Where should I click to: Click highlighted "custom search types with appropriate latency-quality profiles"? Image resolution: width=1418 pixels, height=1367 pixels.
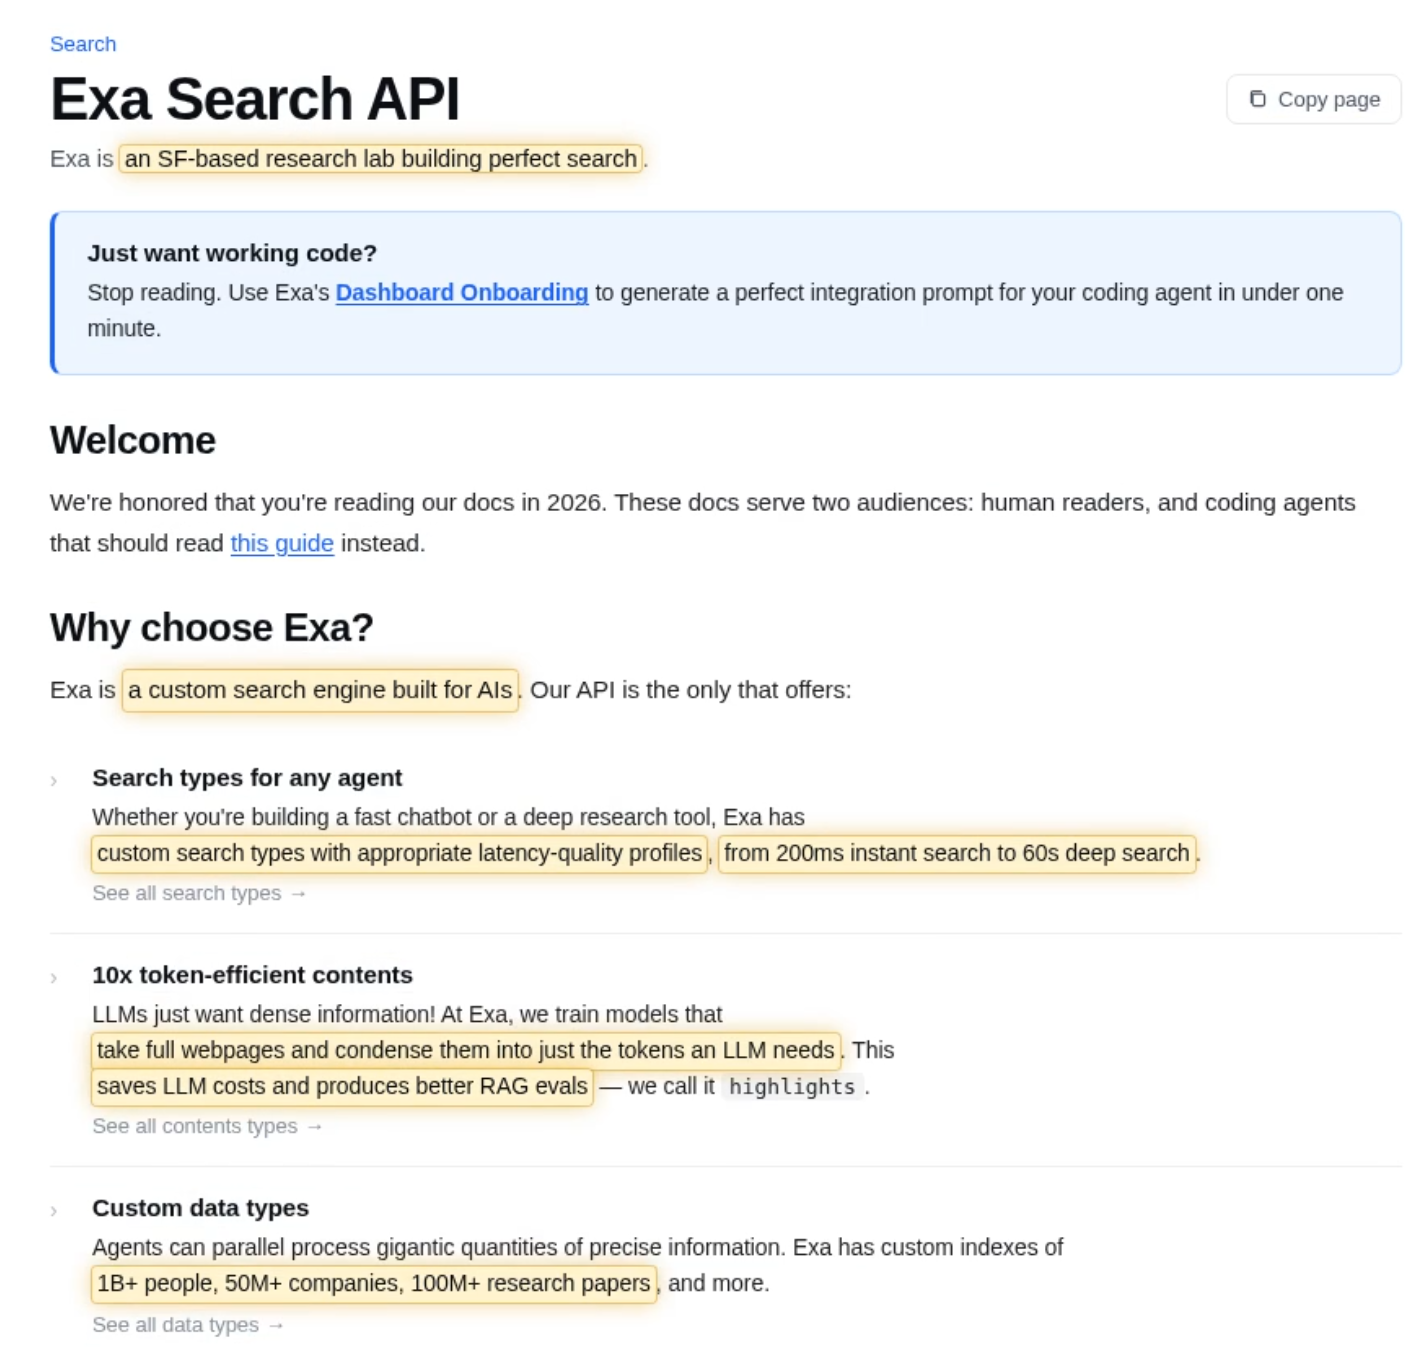(400, 853)
